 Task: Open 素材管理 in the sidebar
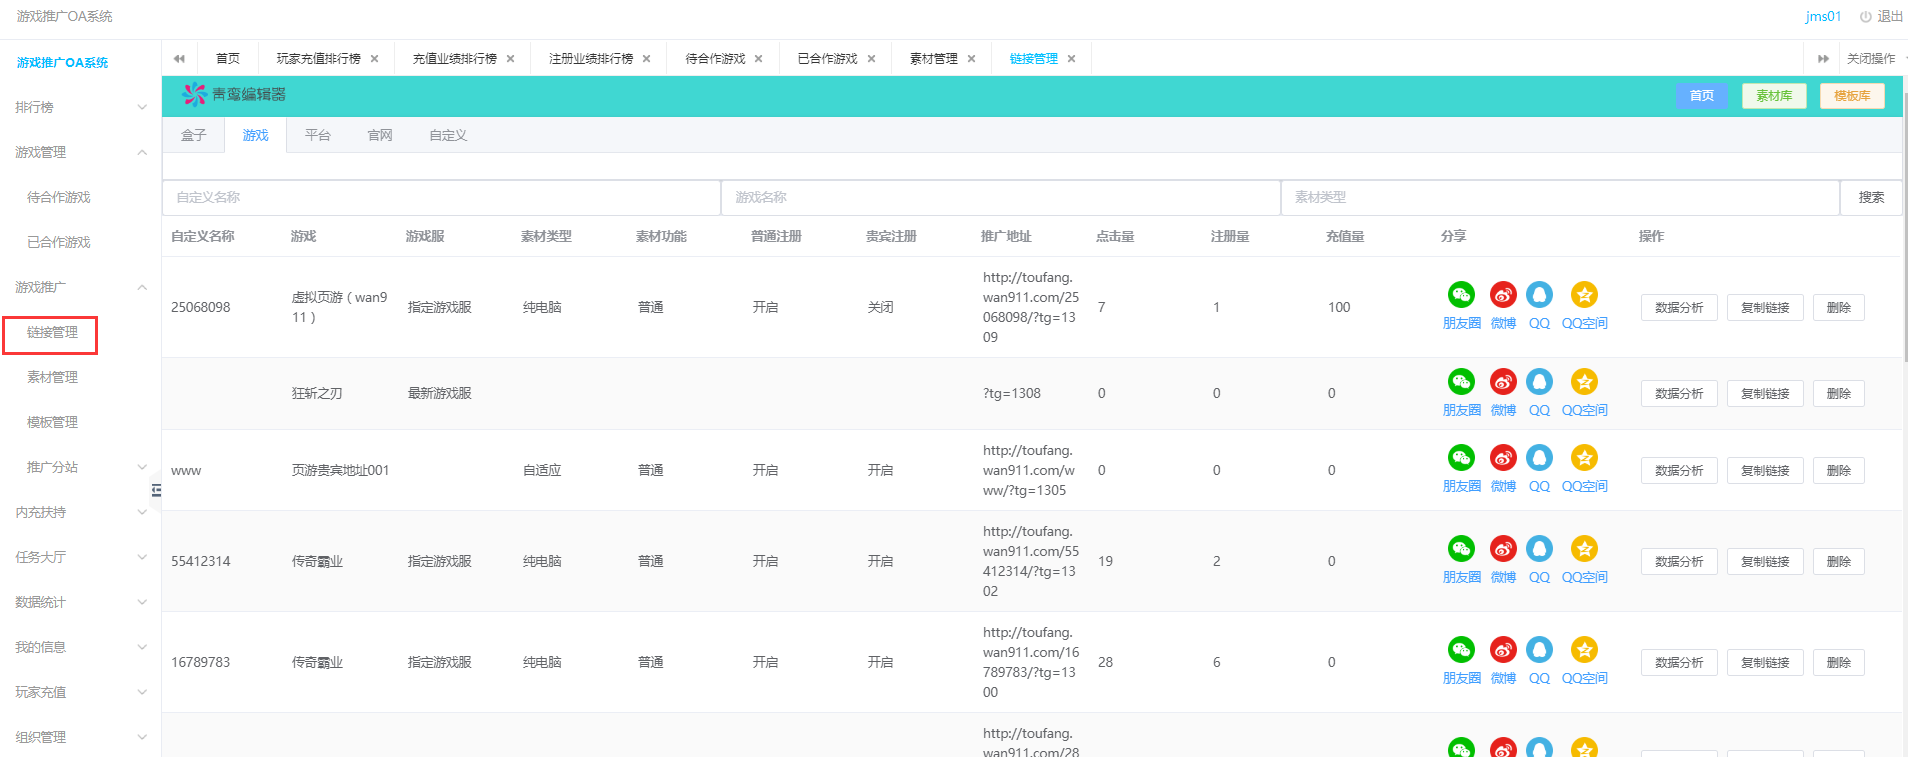[52, 377]
